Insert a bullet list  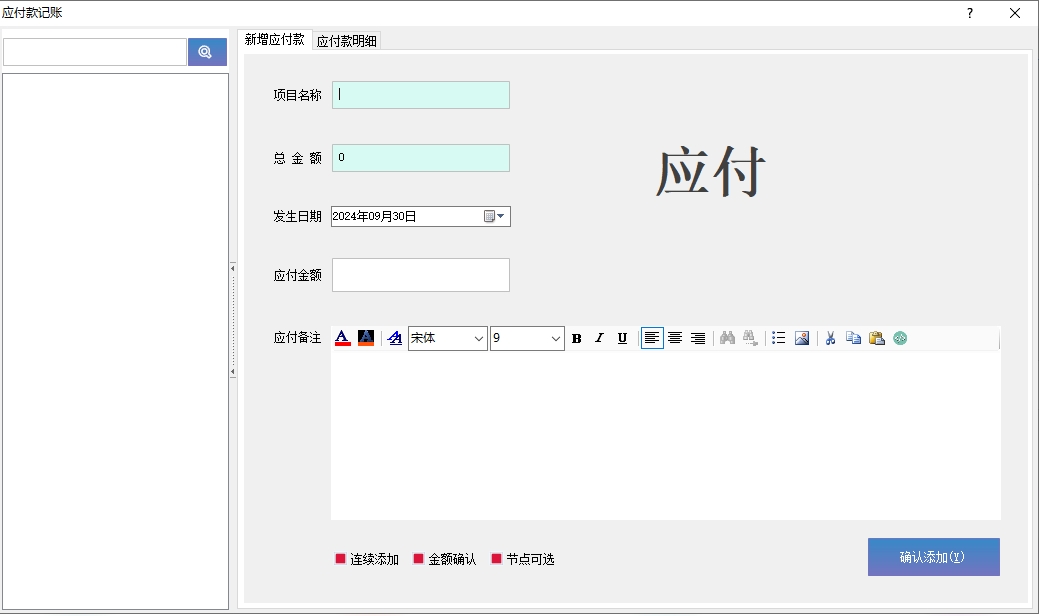tap(779, 338)
